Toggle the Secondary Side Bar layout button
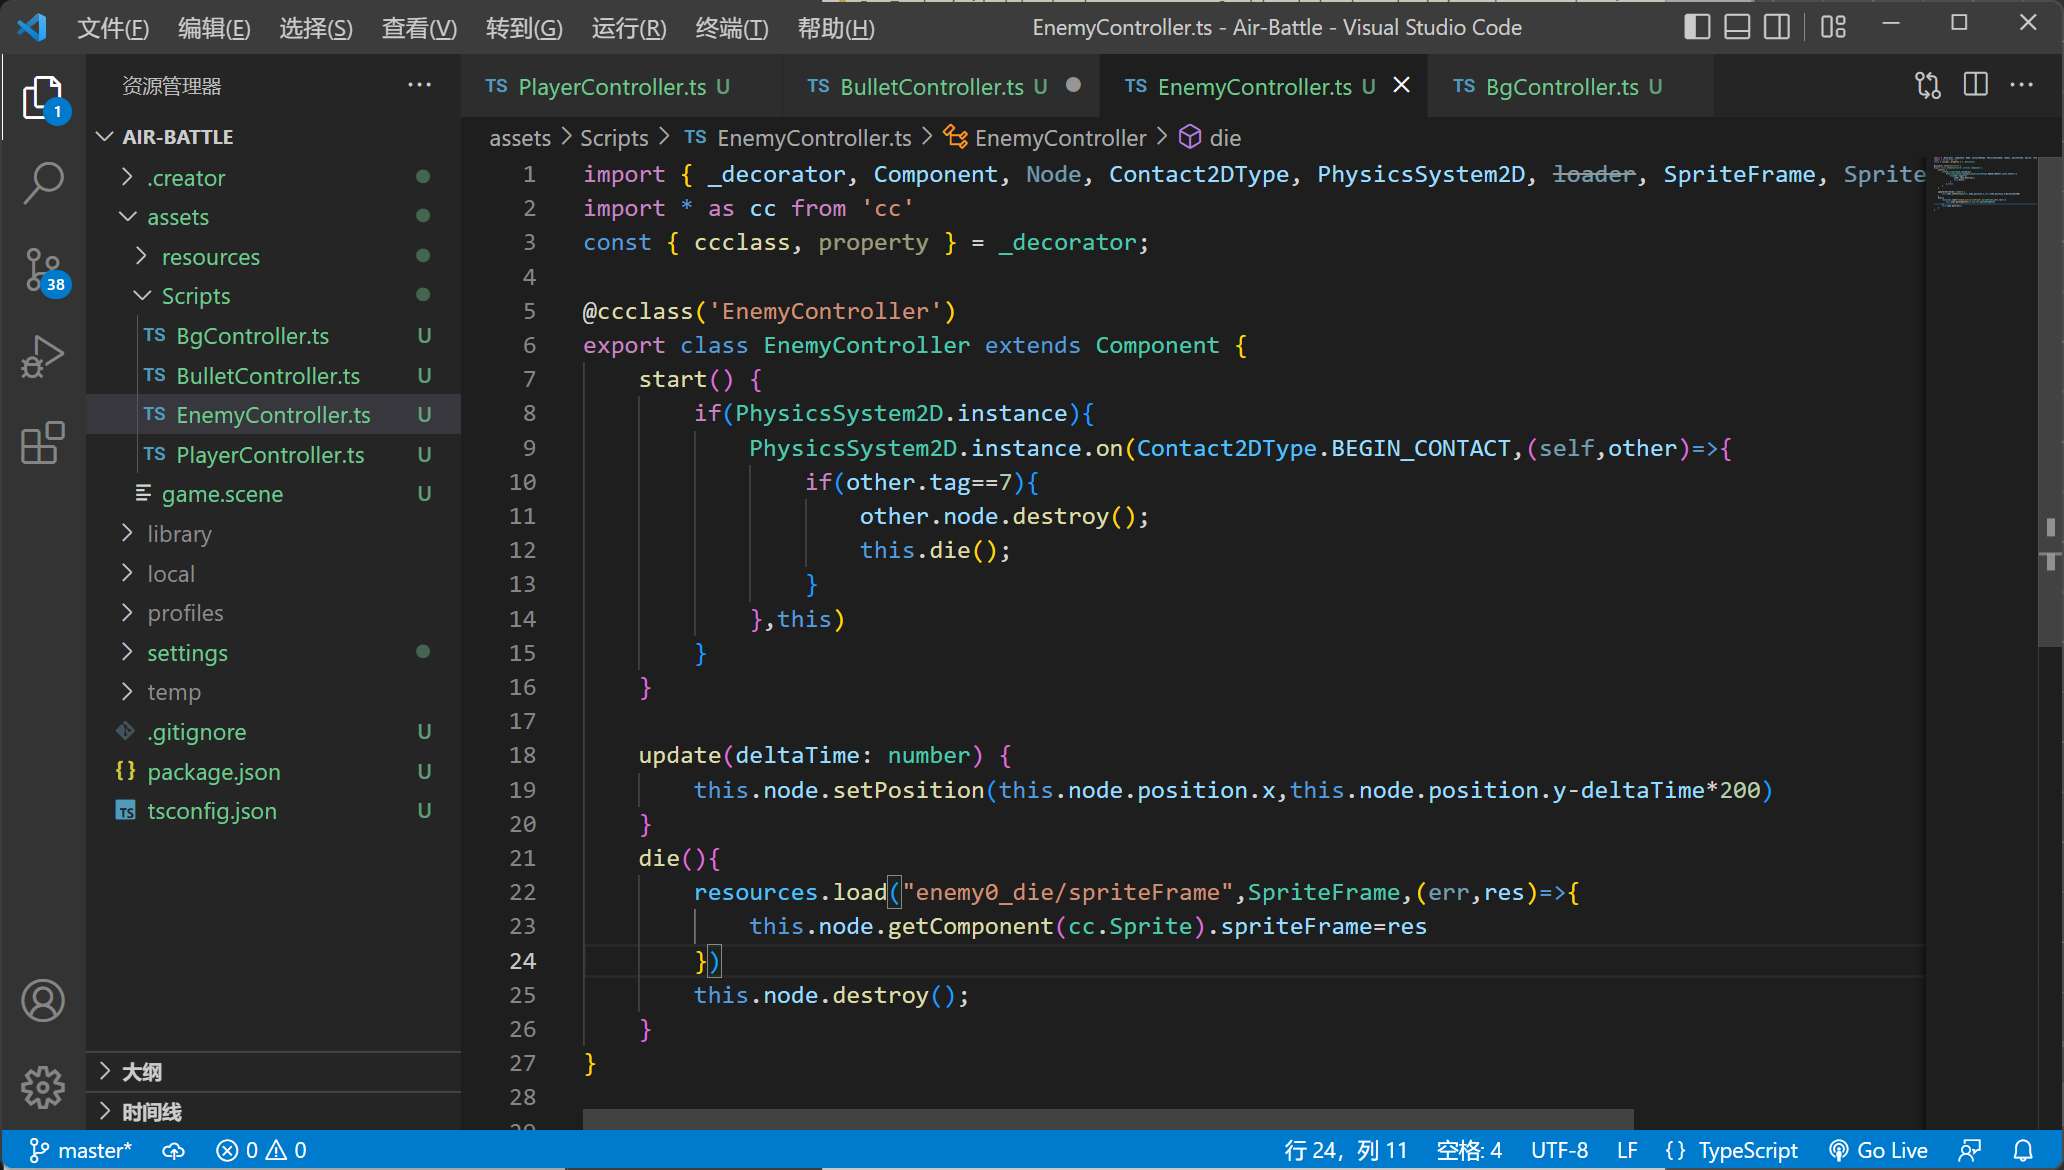Viewport: 2064px width, 1170px height. point(1777,27)
